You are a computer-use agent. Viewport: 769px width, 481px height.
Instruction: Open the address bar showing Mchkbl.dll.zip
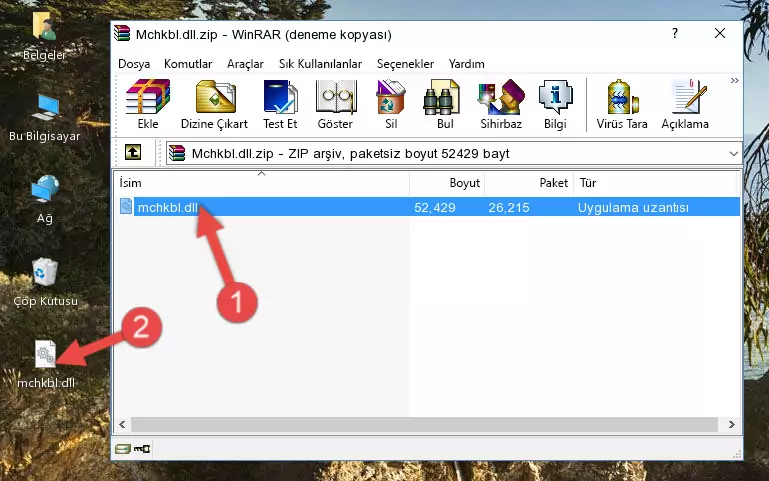click(453, 153)
